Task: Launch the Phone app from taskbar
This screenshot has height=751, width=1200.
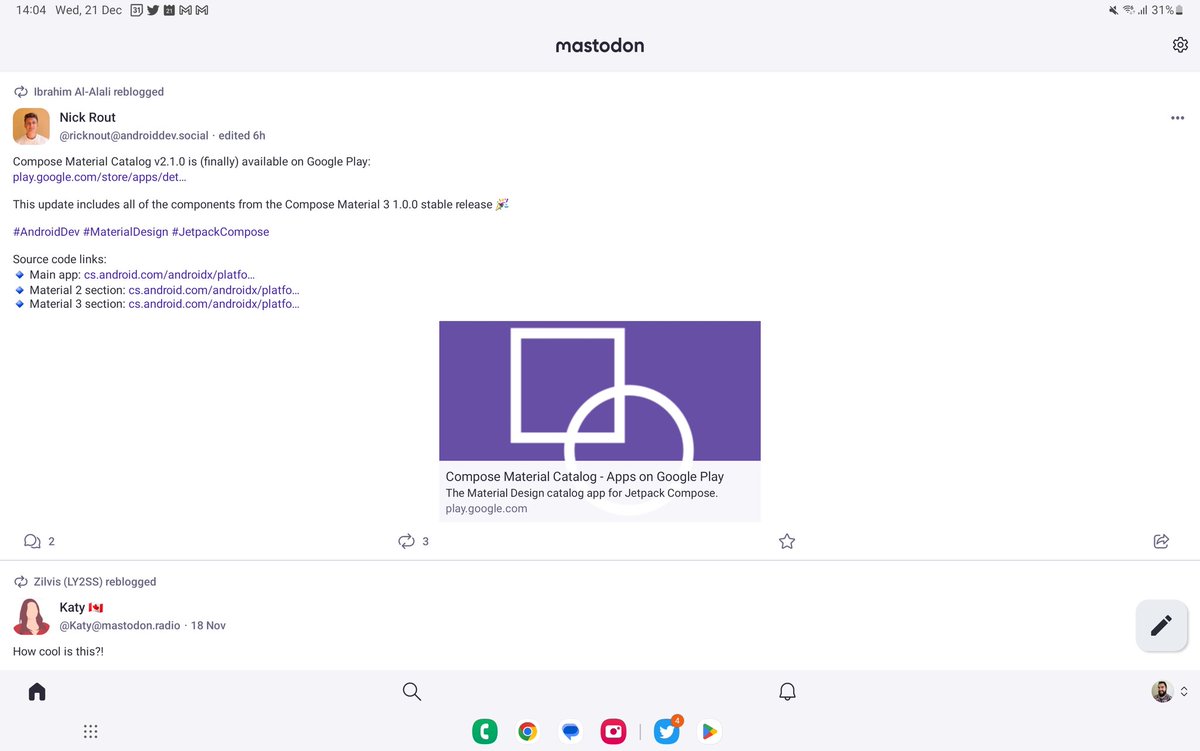Action: point(485,731)
